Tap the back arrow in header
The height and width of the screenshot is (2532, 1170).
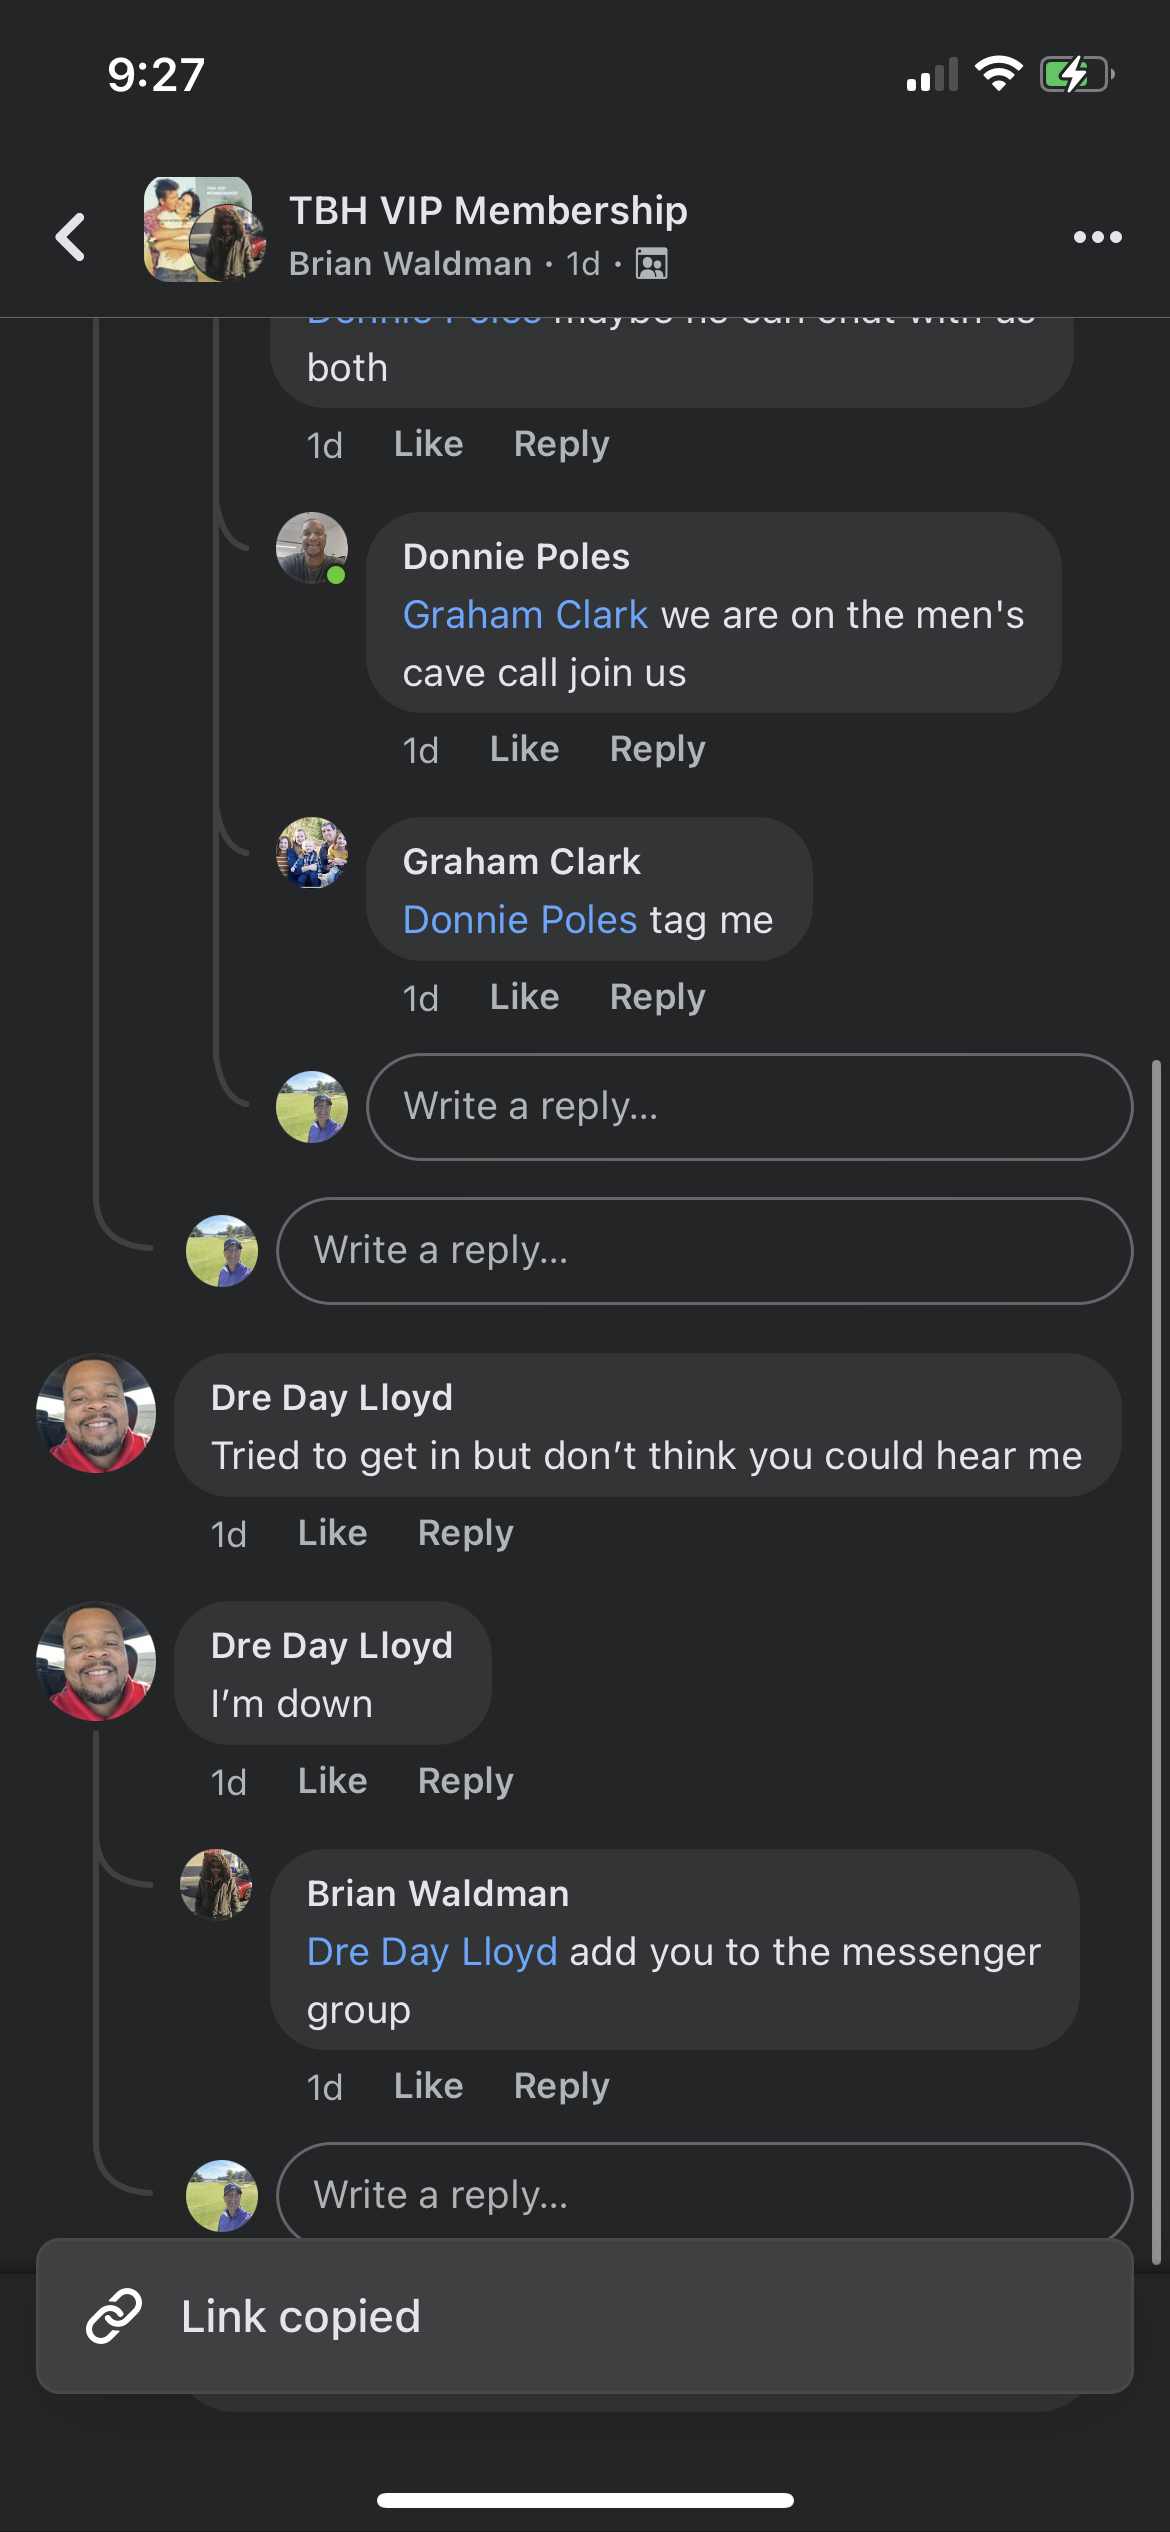[71, 237]
